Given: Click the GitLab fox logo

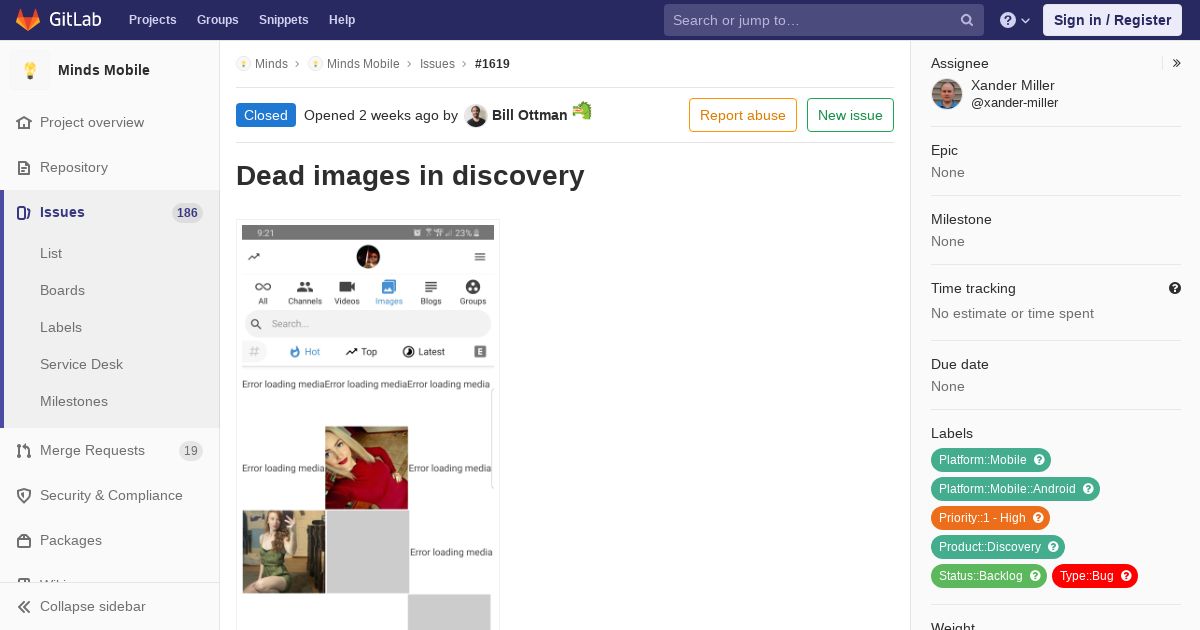Looking at the screenshot, I should tap(28, 20).
